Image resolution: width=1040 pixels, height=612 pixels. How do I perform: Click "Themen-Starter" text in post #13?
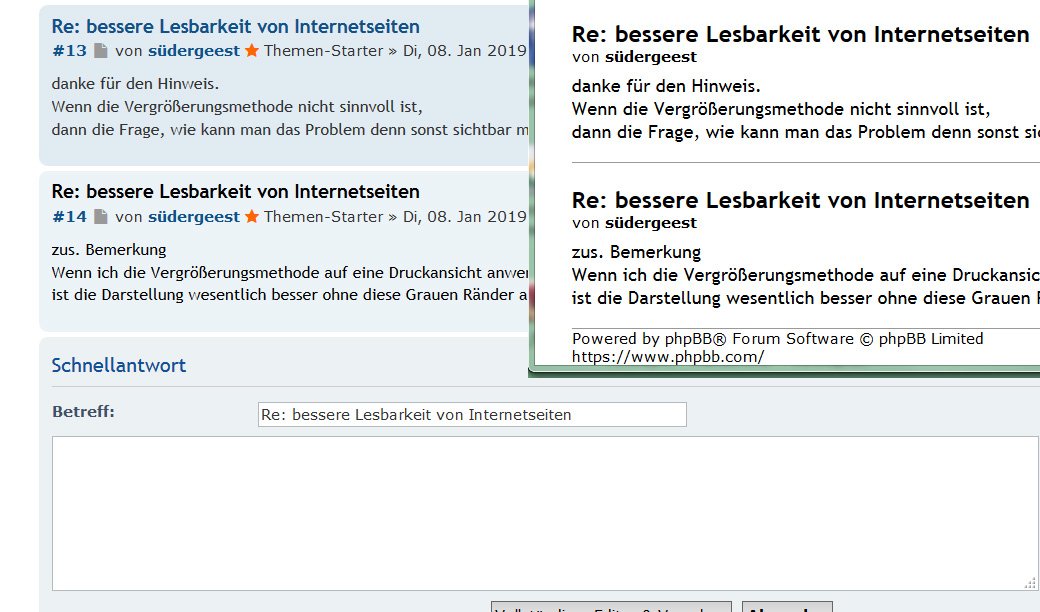click(324, 50)
